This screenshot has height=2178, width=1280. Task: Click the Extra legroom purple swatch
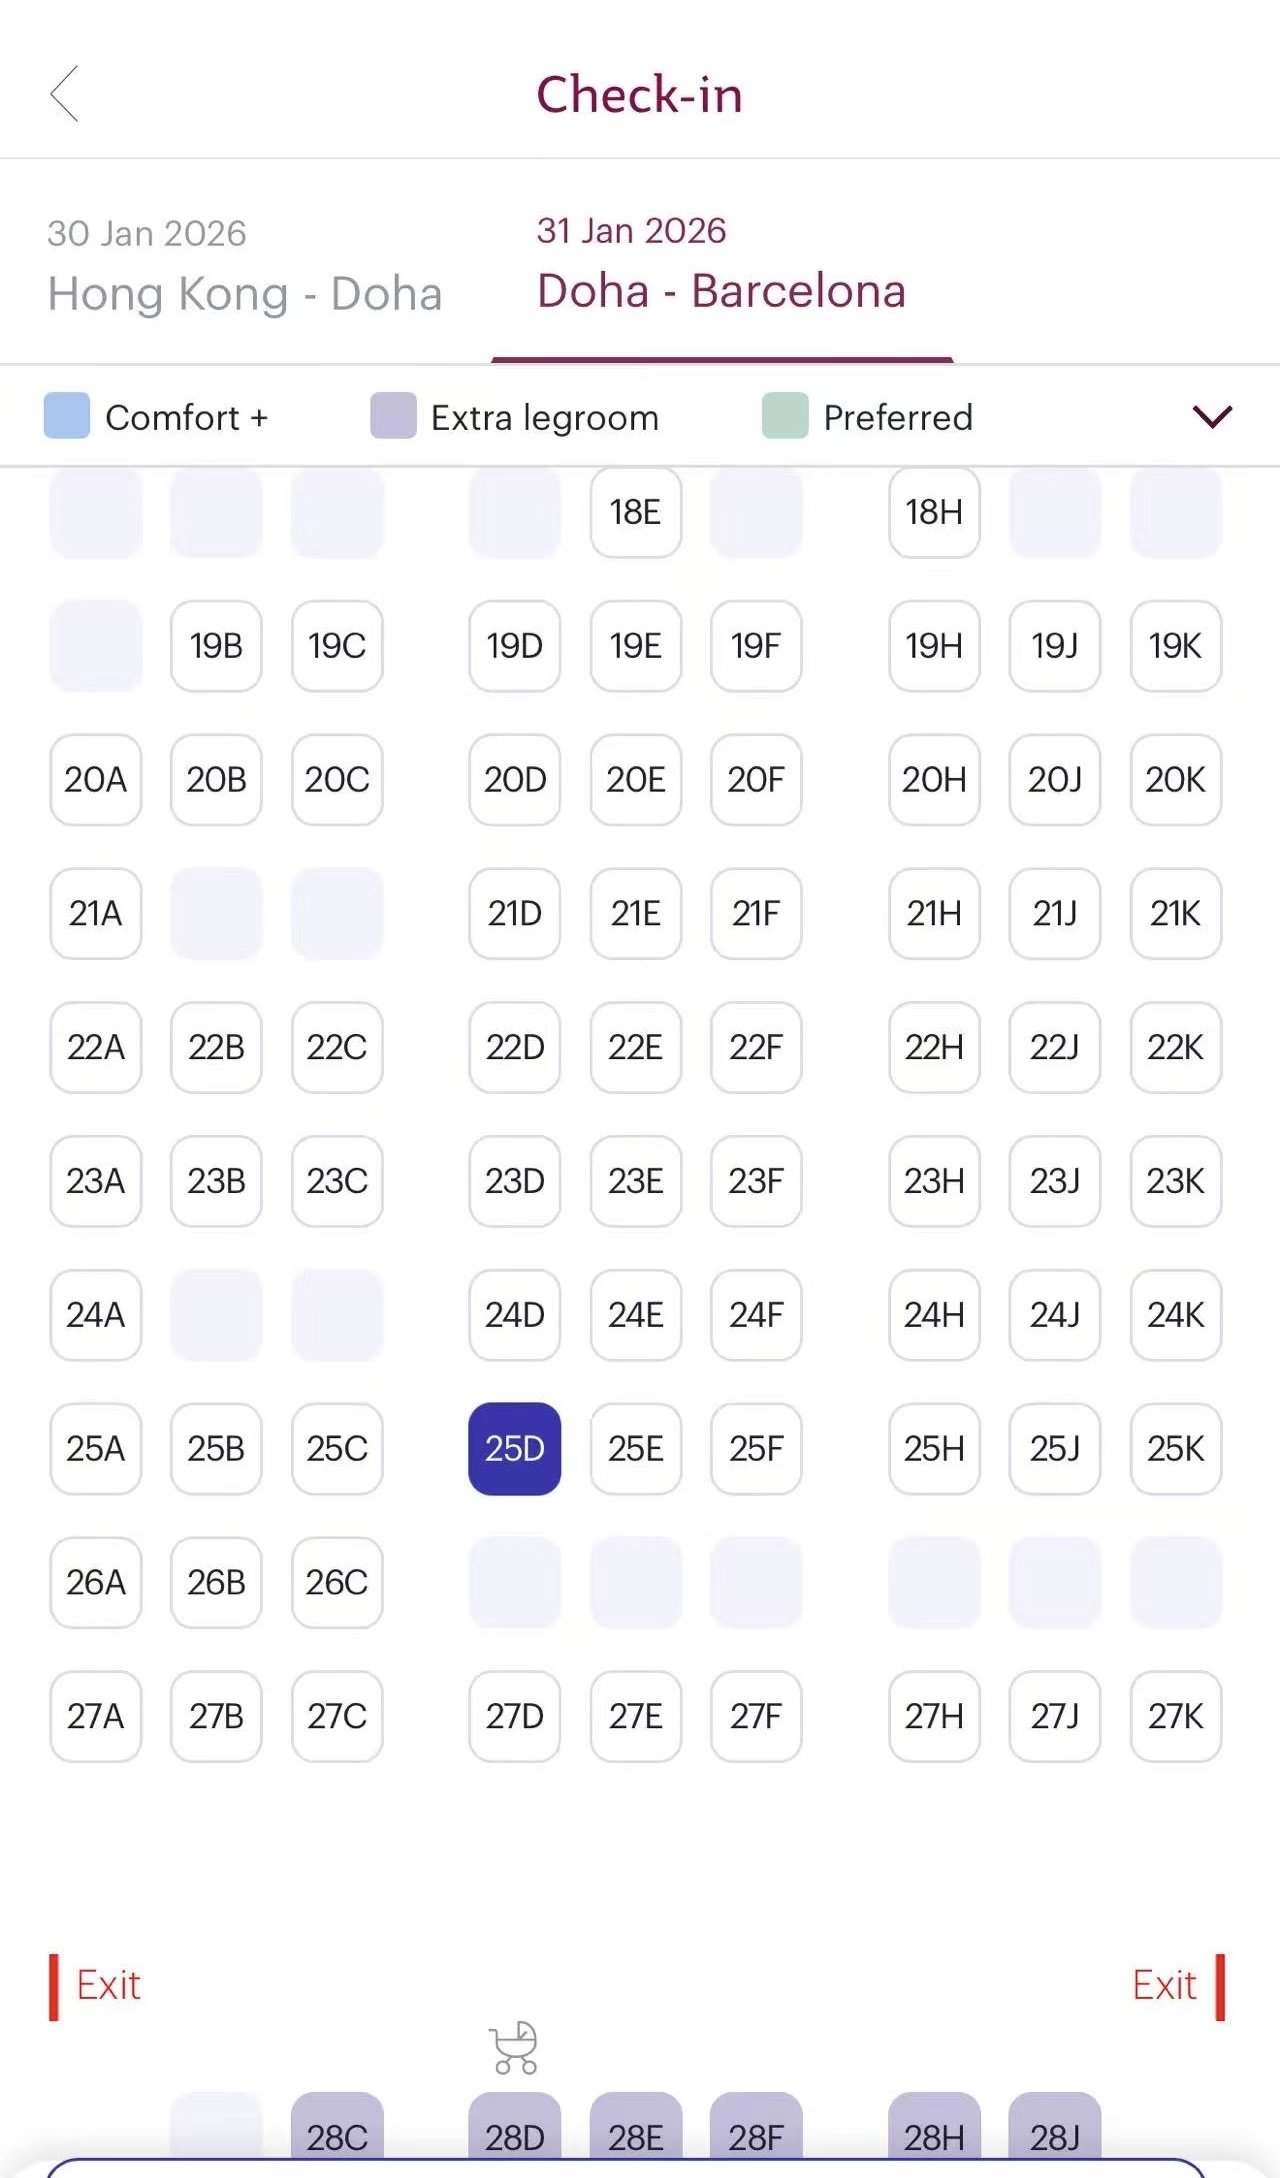point(393,416)
